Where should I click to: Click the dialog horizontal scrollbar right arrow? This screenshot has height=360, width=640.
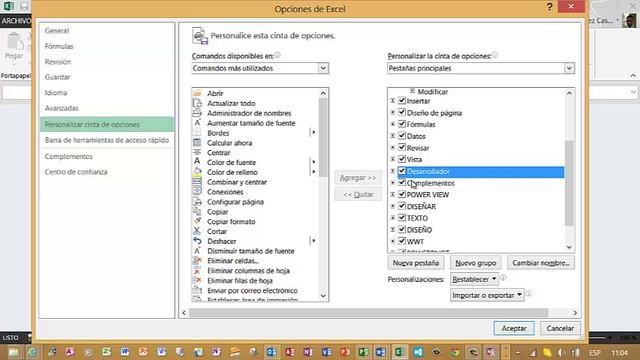575,313
